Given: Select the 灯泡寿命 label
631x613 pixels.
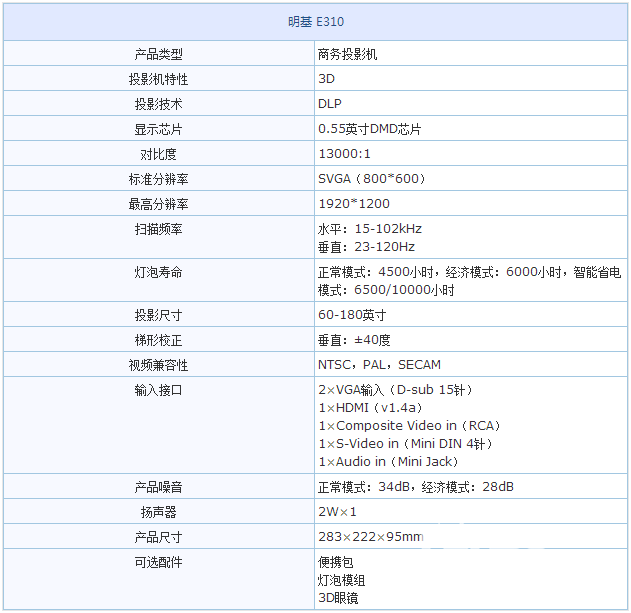Looking at the screenshot, I should pos(159,272).
